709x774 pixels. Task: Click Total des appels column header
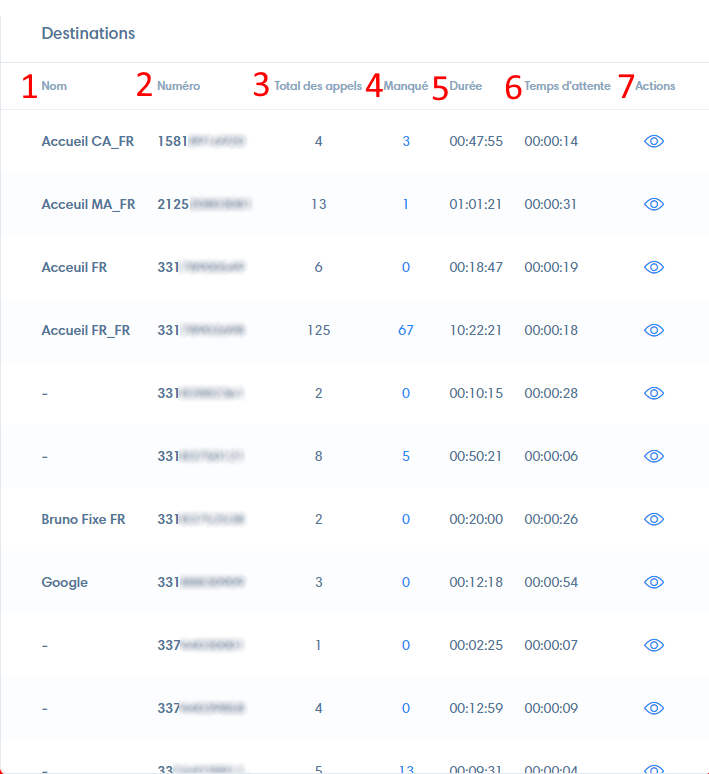318,86
